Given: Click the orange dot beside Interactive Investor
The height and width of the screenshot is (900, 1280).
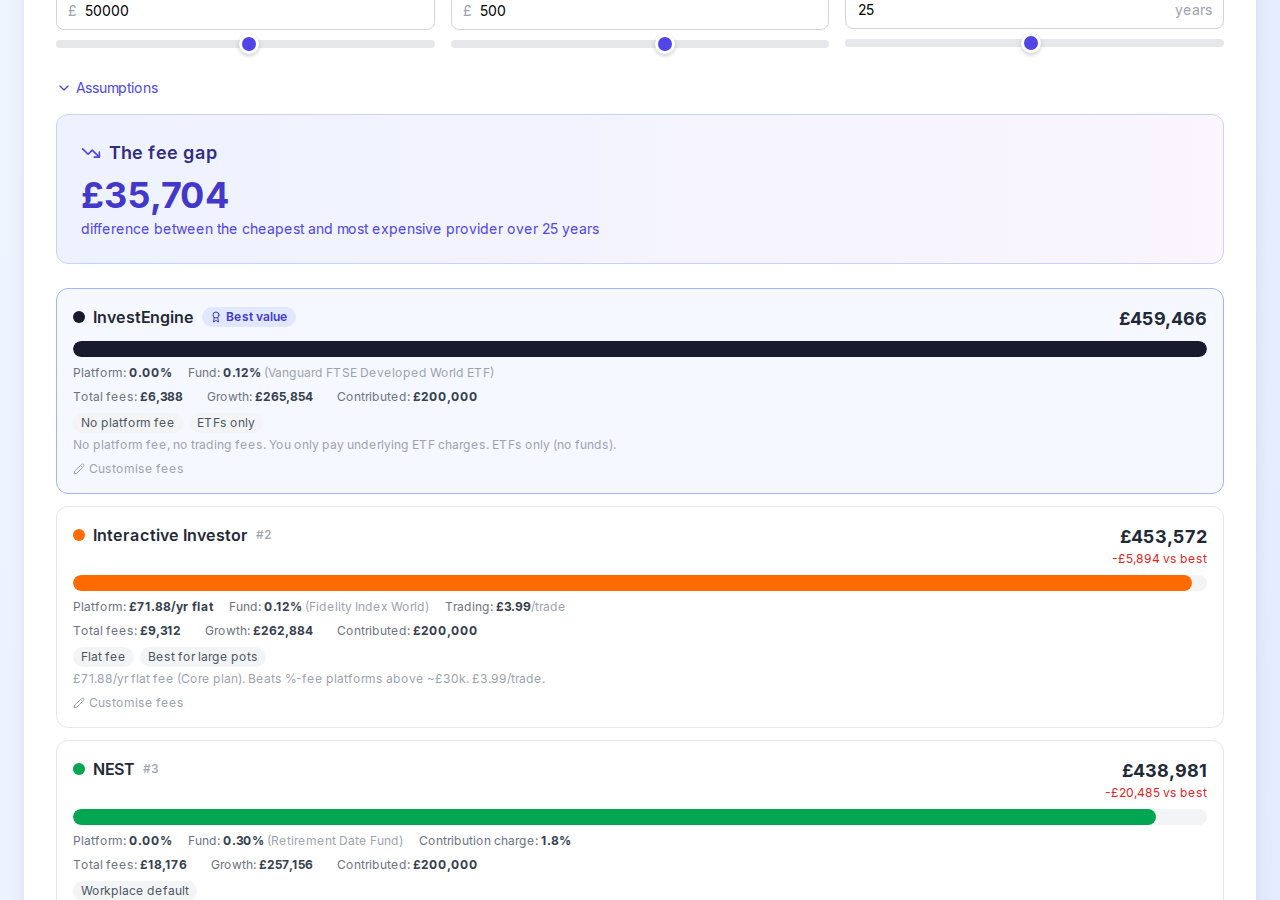Looking at the screenshot, I should (79, 535).
